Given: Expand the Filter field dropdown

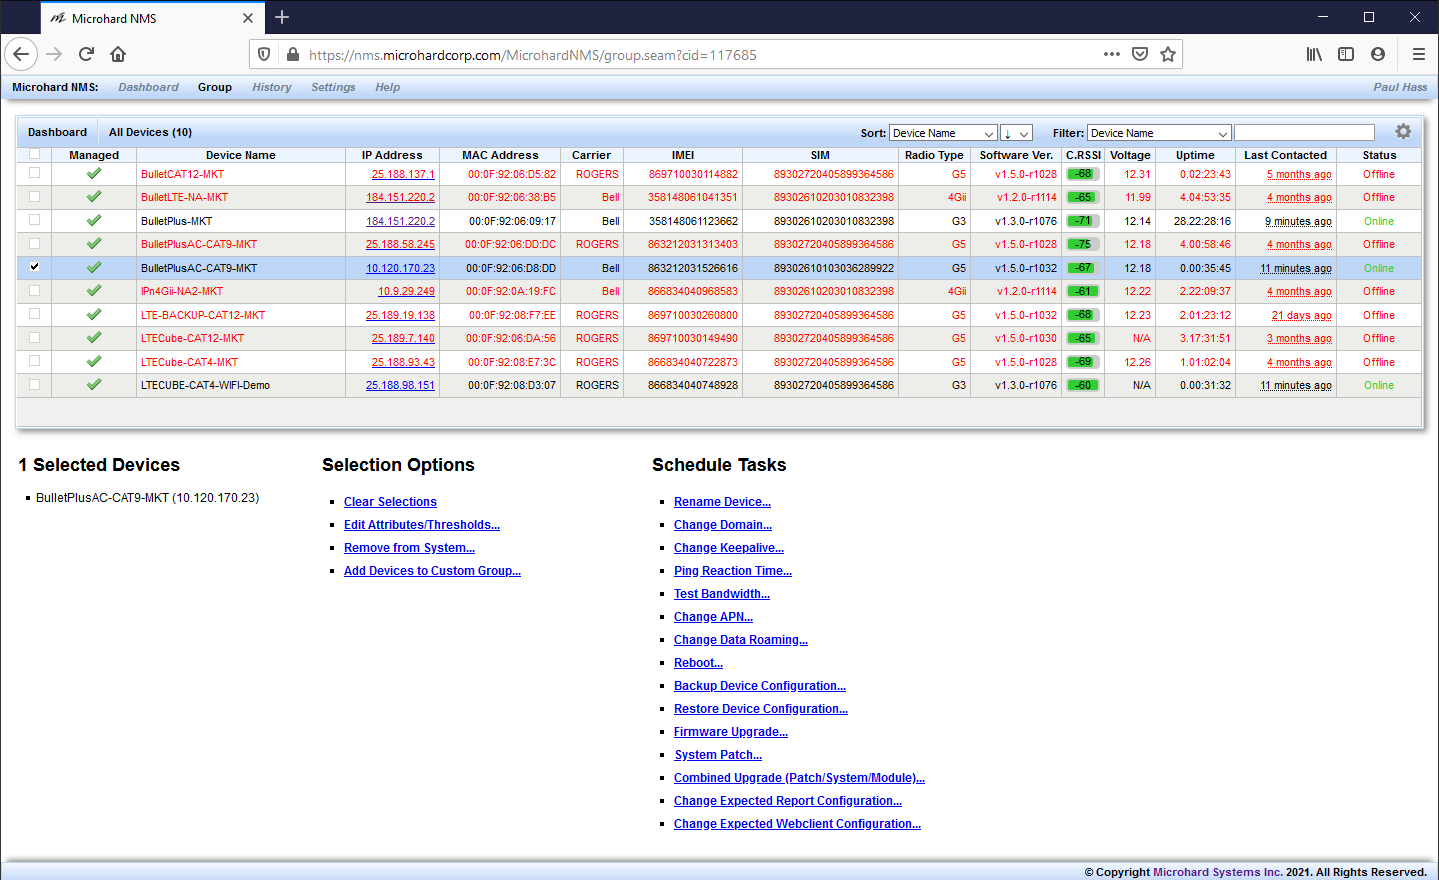Looking at the screenshot, I should [1158, 133].
